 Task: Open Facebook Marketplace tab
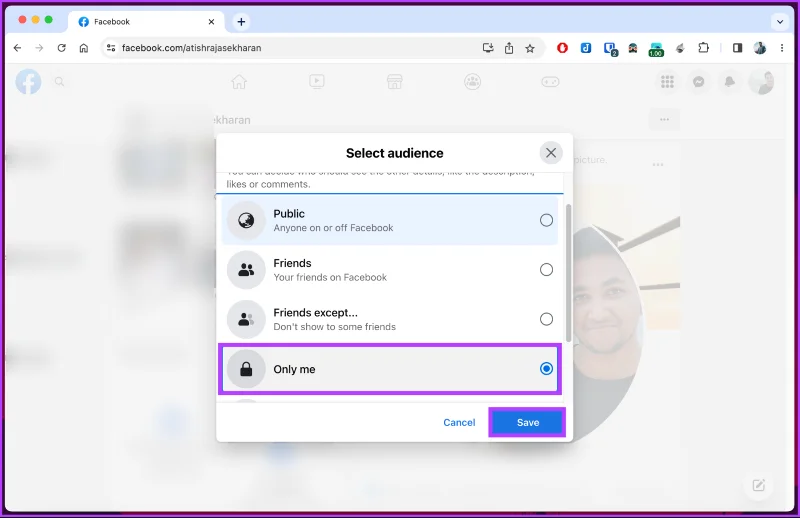(x=394, y=82)
